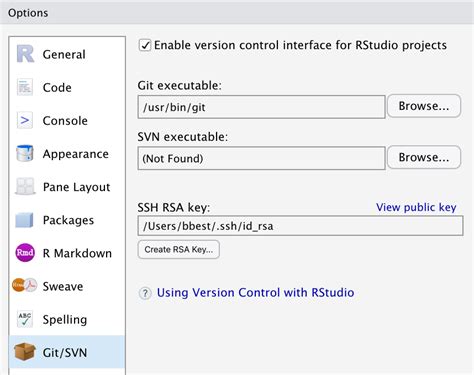The height and width of the screenshot is (375, 474).
Task: Click the Rmd R Markdown icon
Action: tap(25, 253)
